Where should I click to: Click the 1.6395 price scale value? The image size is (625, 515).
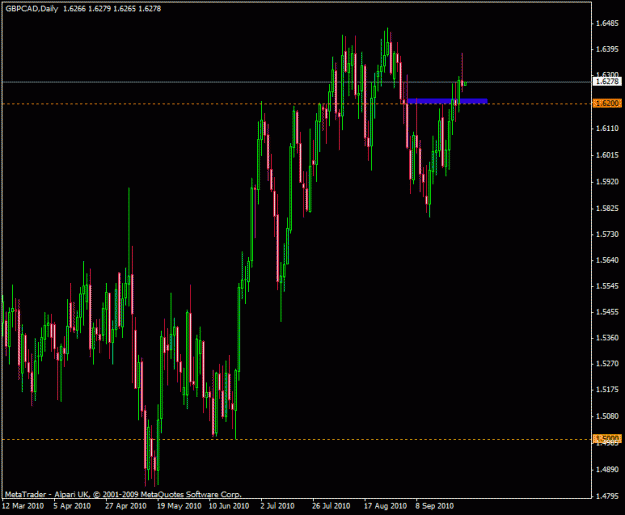(x=607, y=49)
